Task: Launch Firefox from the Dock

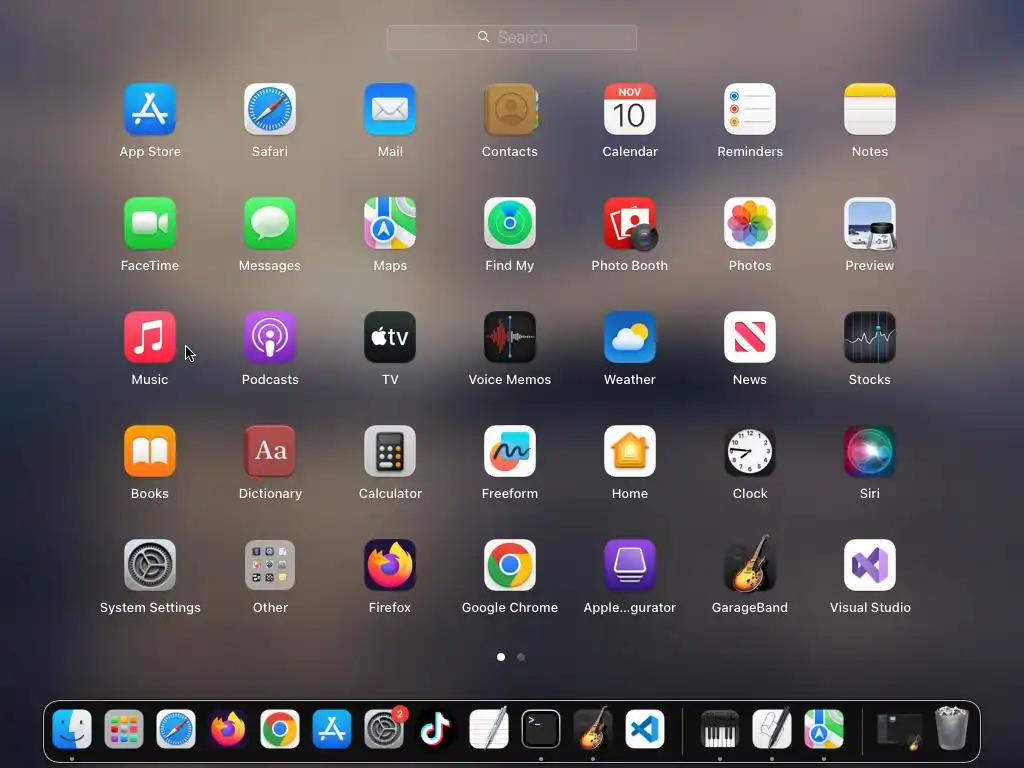Action: [x=228, y=729]
